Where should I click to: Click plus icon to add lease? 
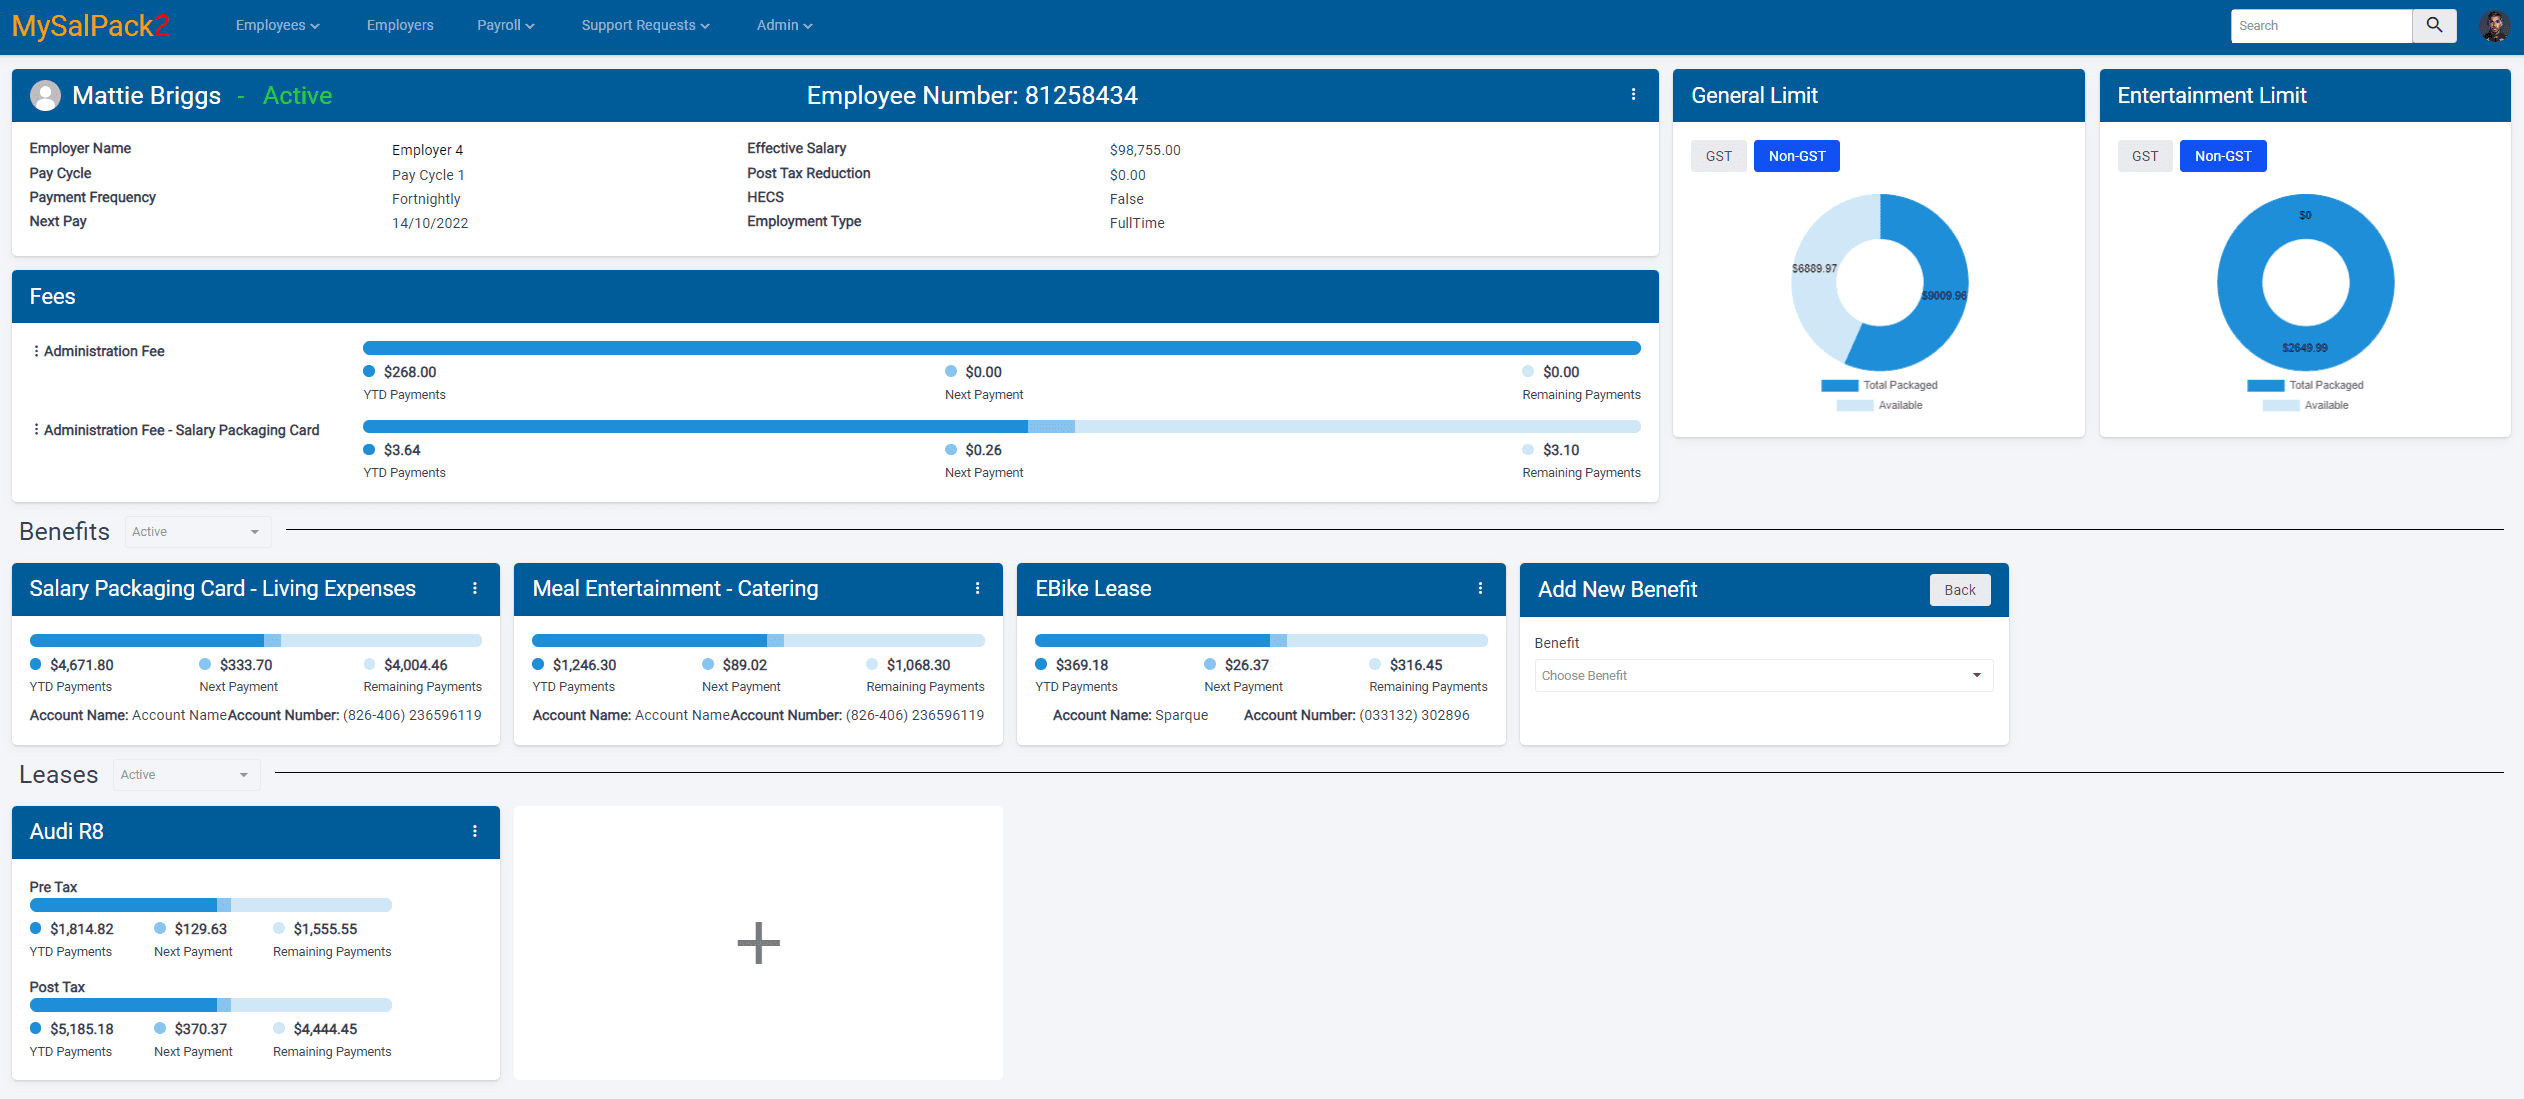coord(758,943)
